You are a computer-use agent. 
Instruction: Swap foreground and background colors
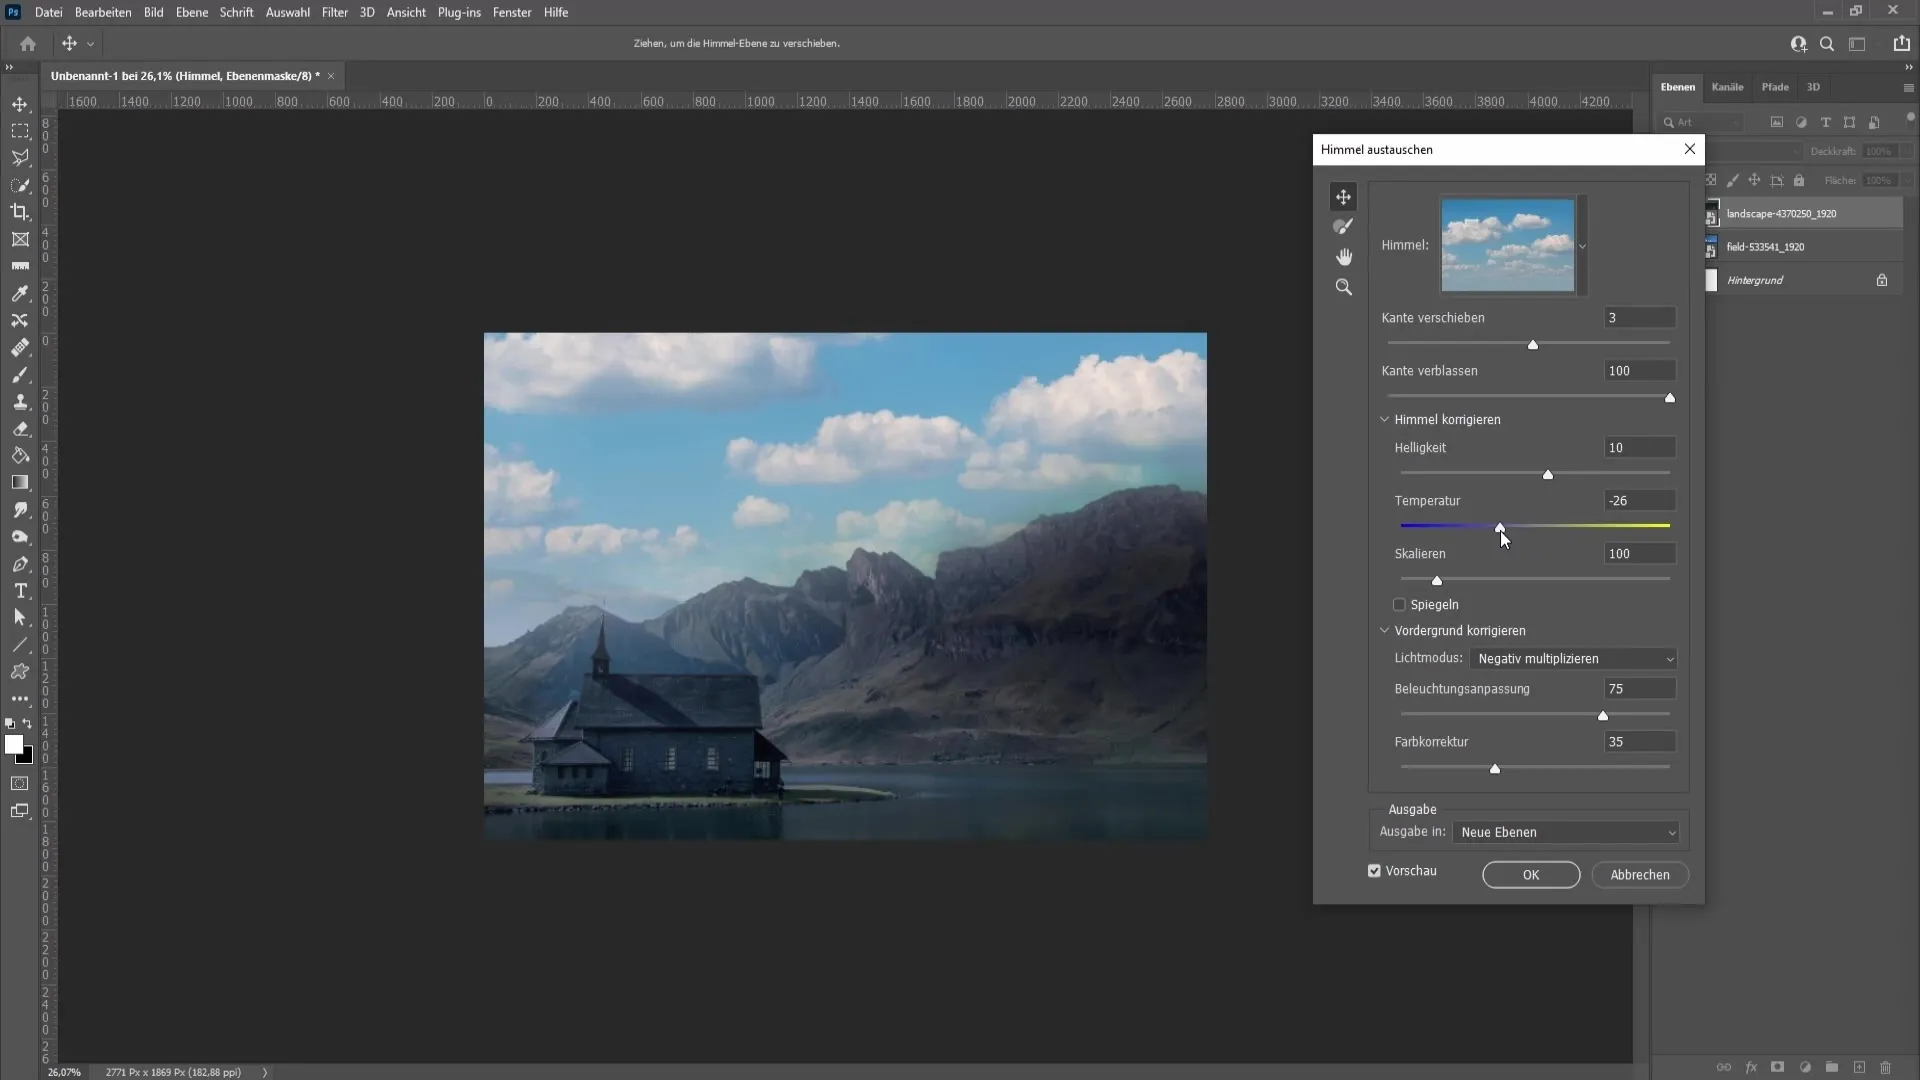(x=28, y=723)
